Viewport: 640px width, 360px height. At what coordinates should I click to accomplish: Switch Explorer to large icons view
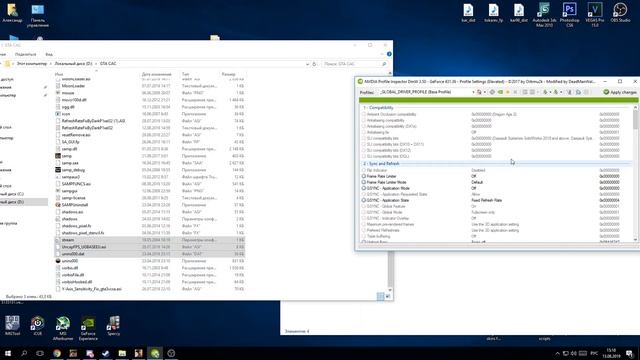388,296
